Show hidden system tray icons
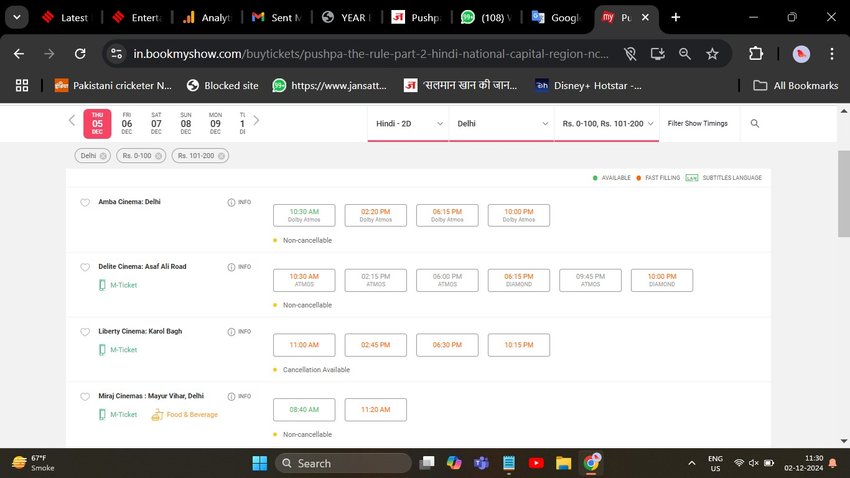The height and width of the screenshot is (478, 850). point(692,463)
